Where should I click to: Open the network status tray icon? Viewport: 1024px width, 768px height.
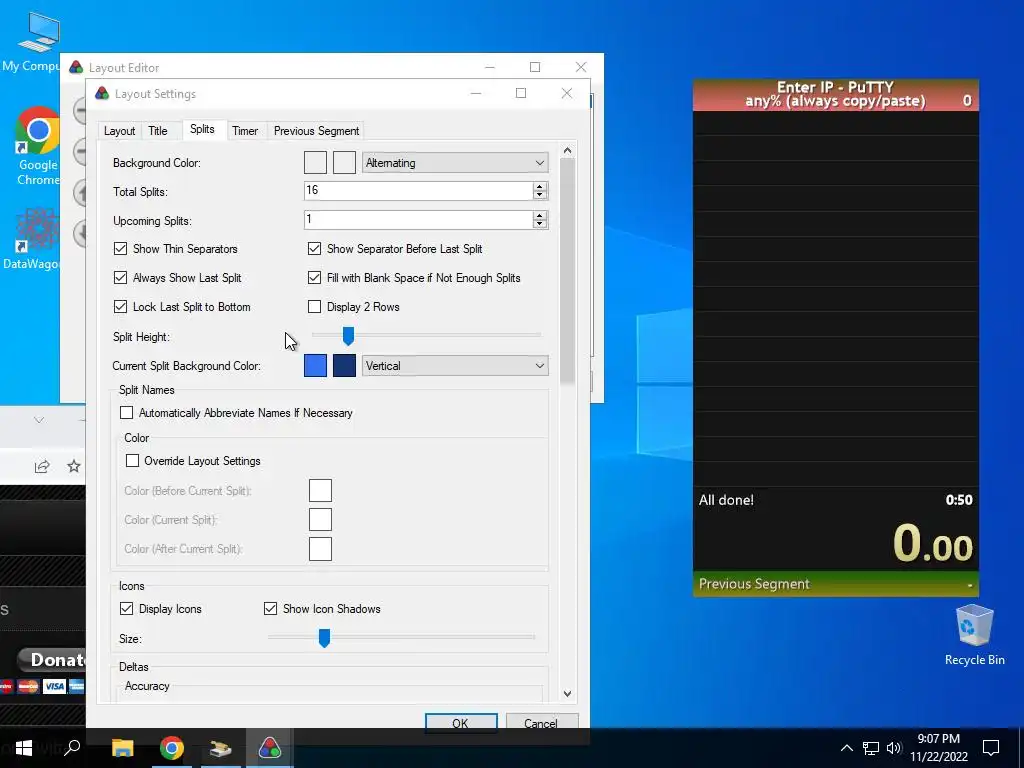coord(871,748)
